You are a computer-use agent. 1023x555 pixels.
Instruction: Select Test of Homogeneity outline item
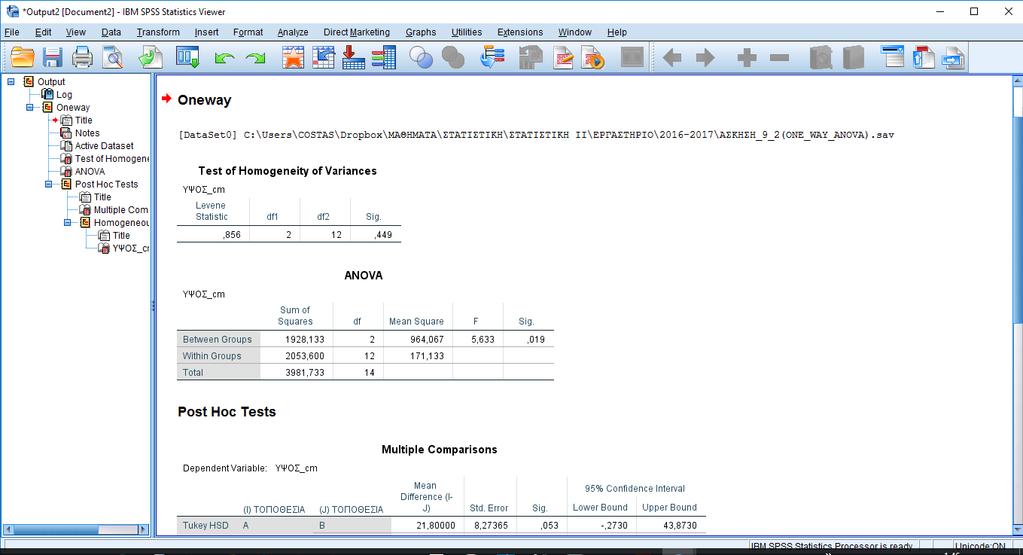pos(112,158)
